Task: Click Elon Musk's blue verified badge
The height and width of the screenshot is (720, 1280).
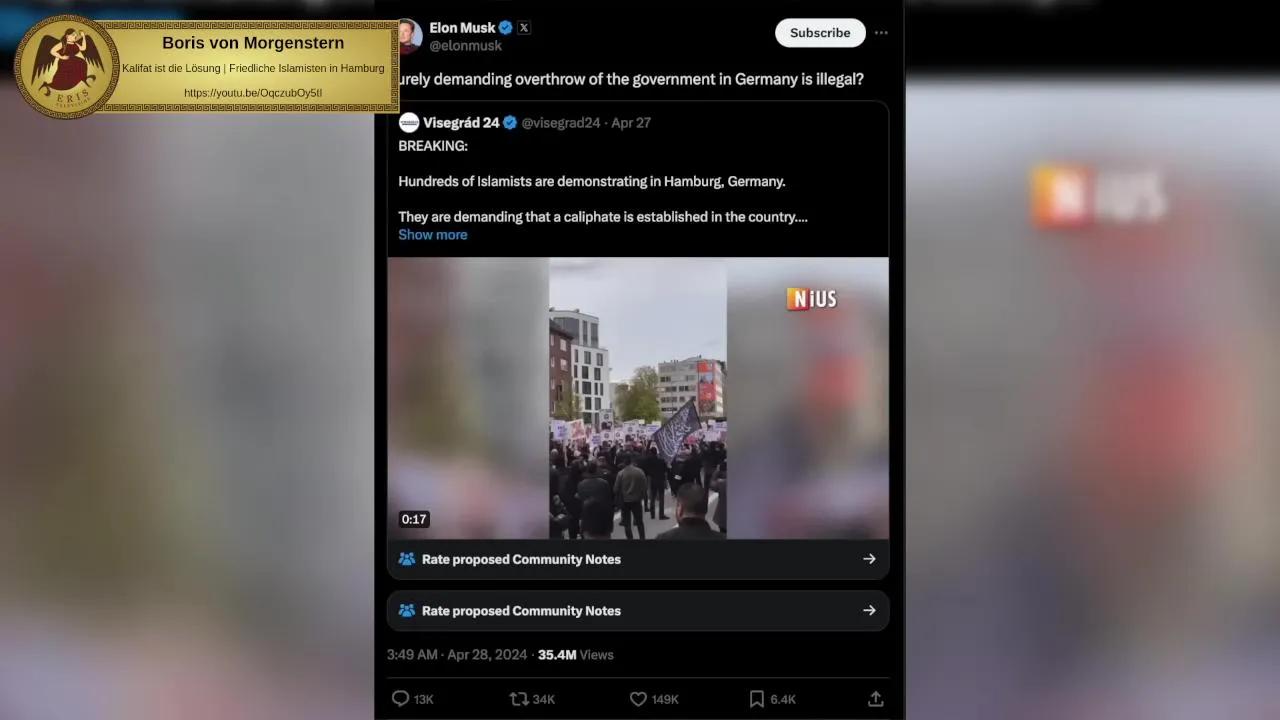Action: 506,28
